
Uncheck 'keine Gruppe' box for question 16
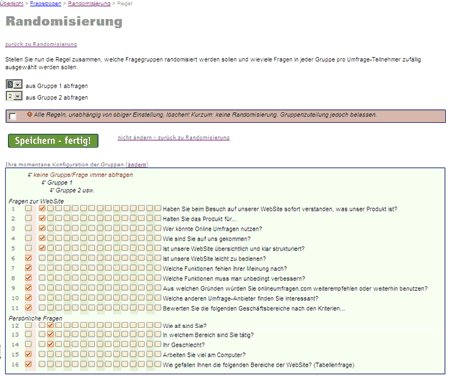[28, 364]
